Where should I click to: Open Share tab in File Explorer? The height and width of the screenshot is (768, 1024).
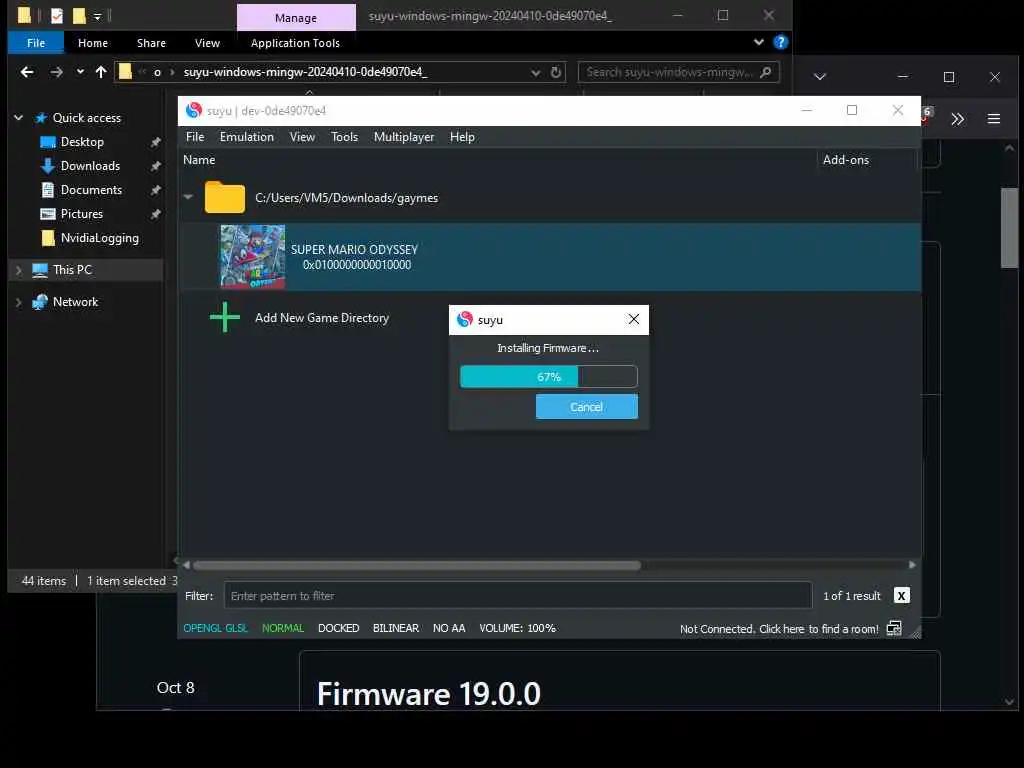coord(151,43)
